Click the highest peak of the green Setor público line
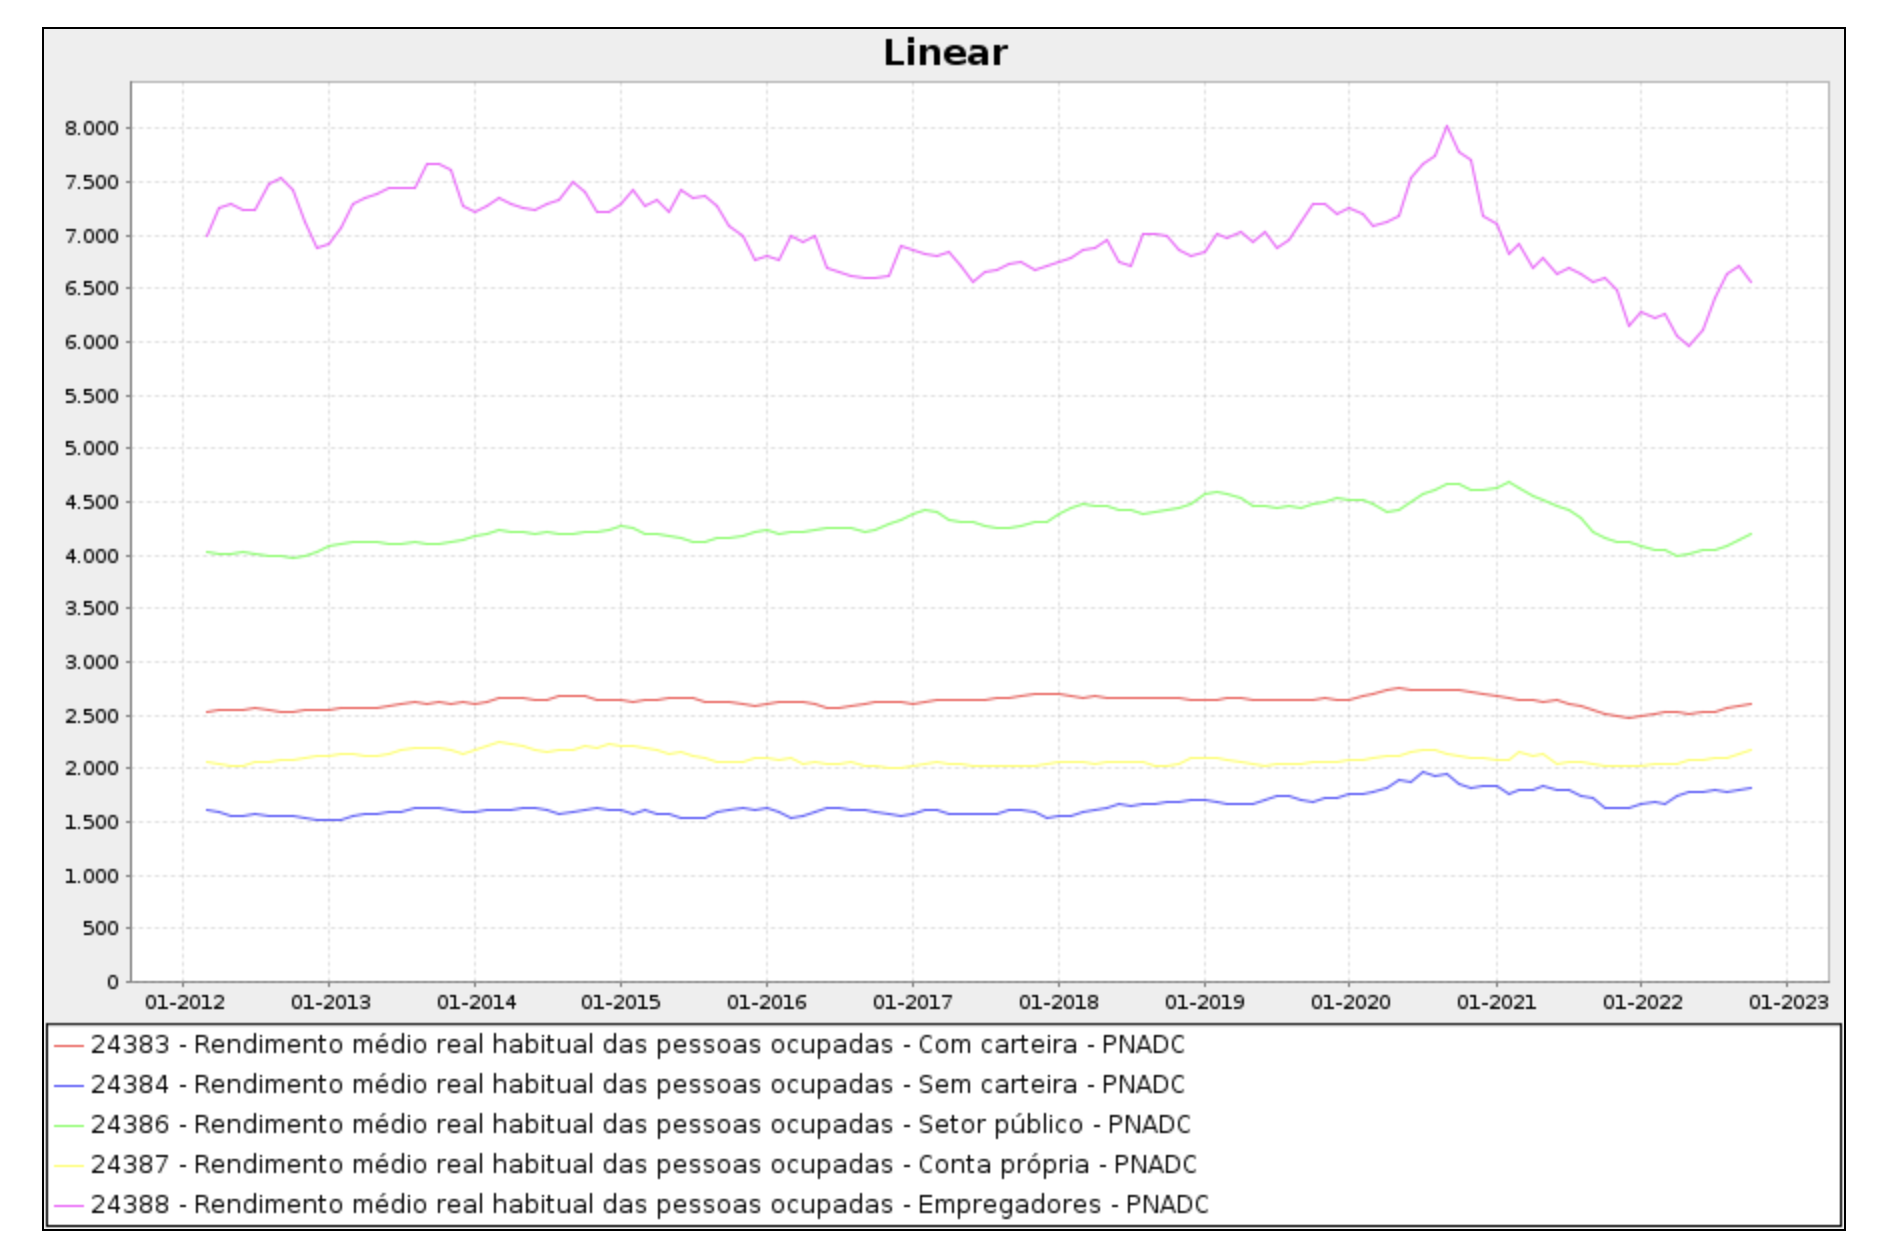Screen dimensions: 1888x1250 [x=1509, y=482]
